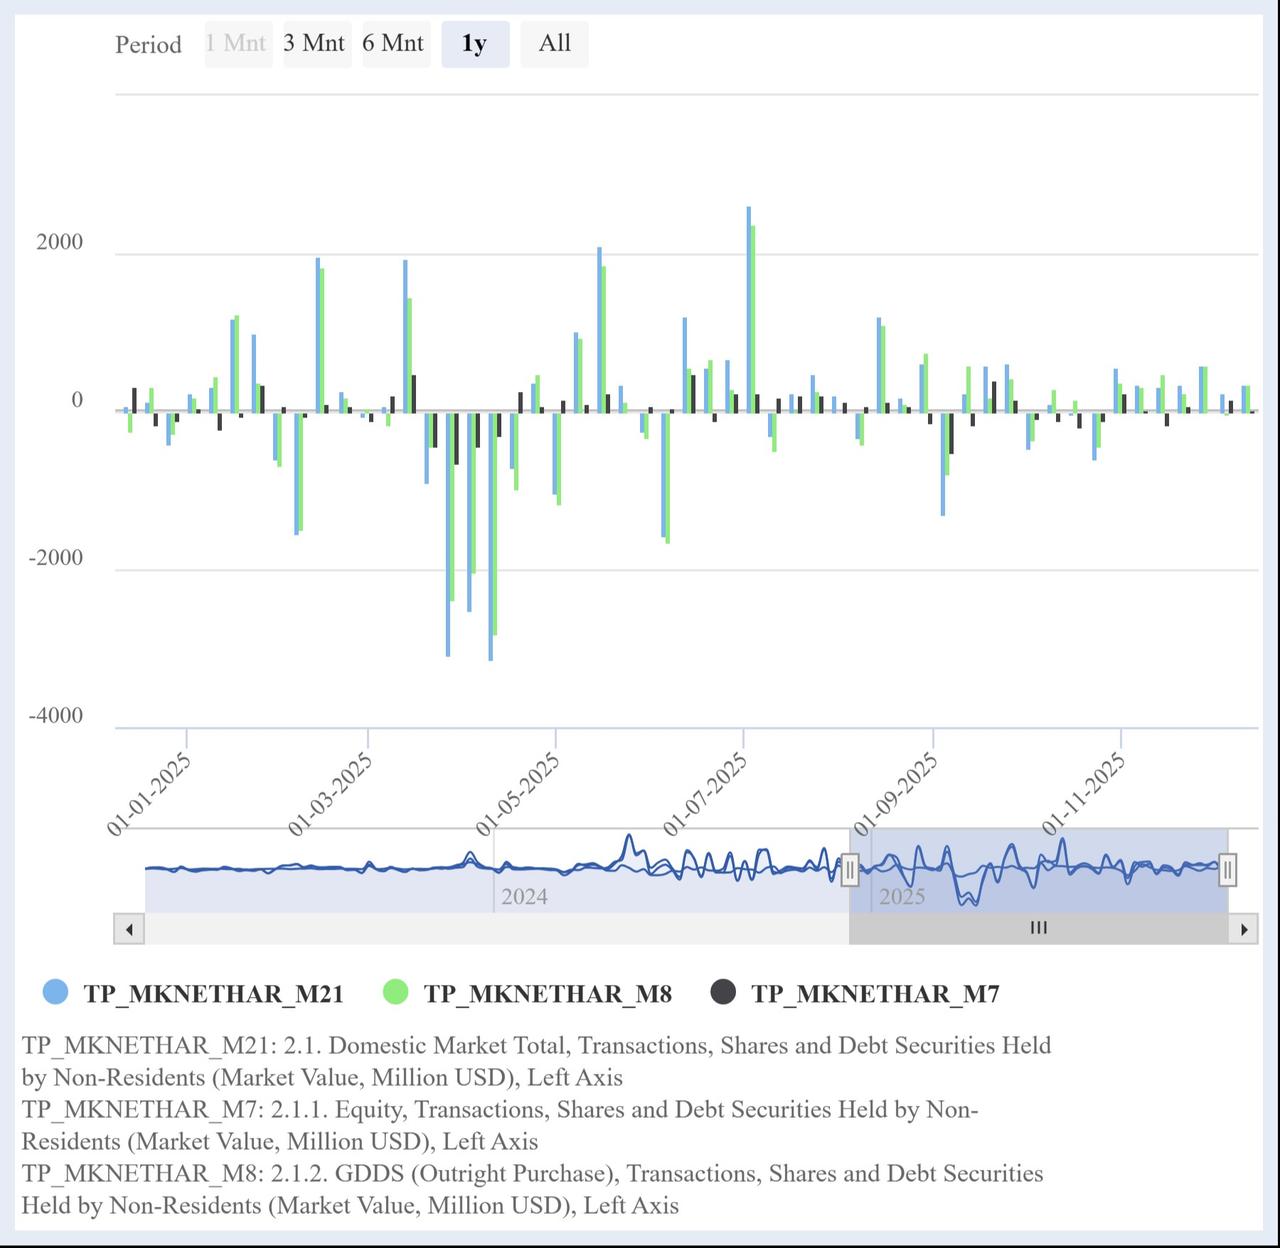Click the left scroll arrow below the navigator
This screenshot has height=1248, width=1280.
point(128,928)
